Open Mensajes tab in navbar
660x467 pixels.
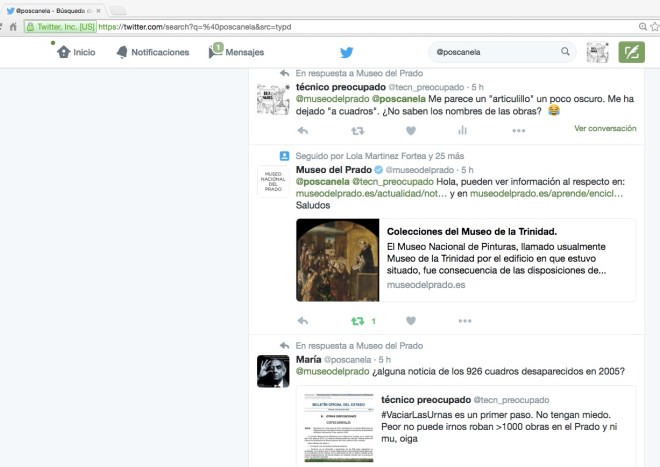236,52
